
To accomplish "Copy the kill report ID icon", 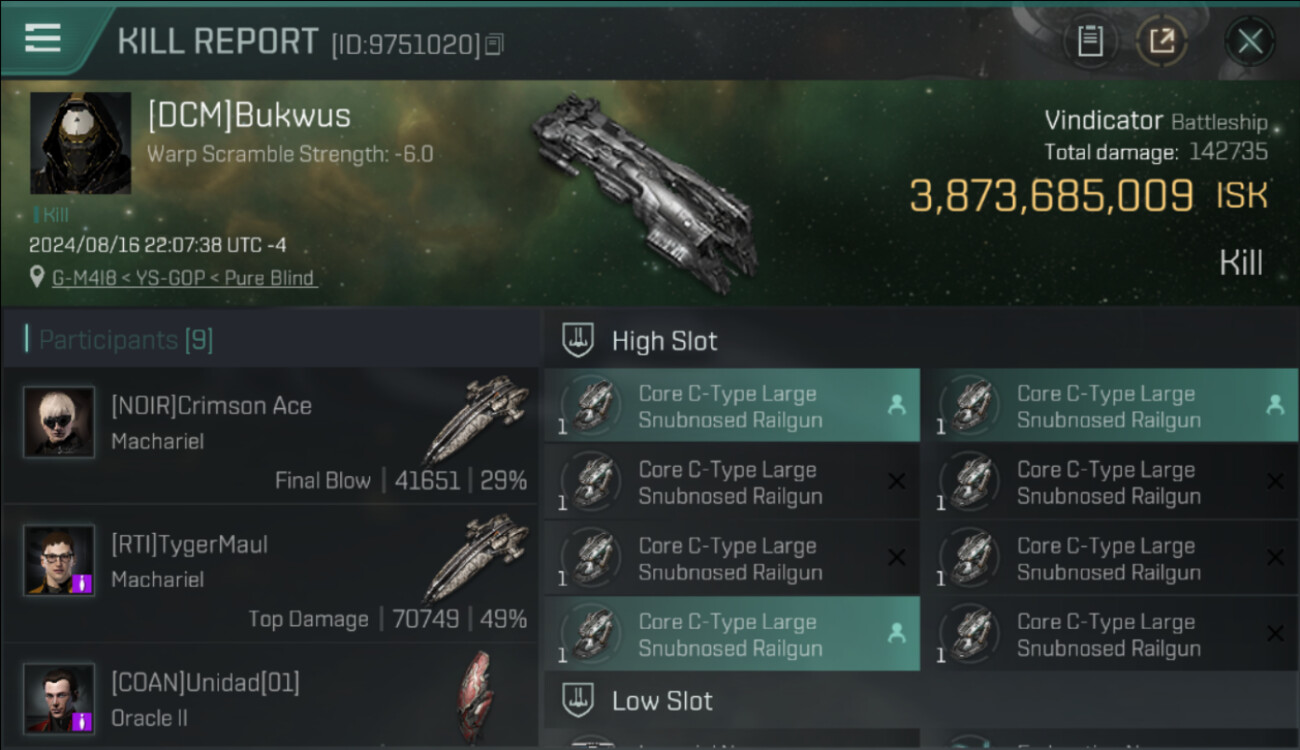I will point(495,45).
